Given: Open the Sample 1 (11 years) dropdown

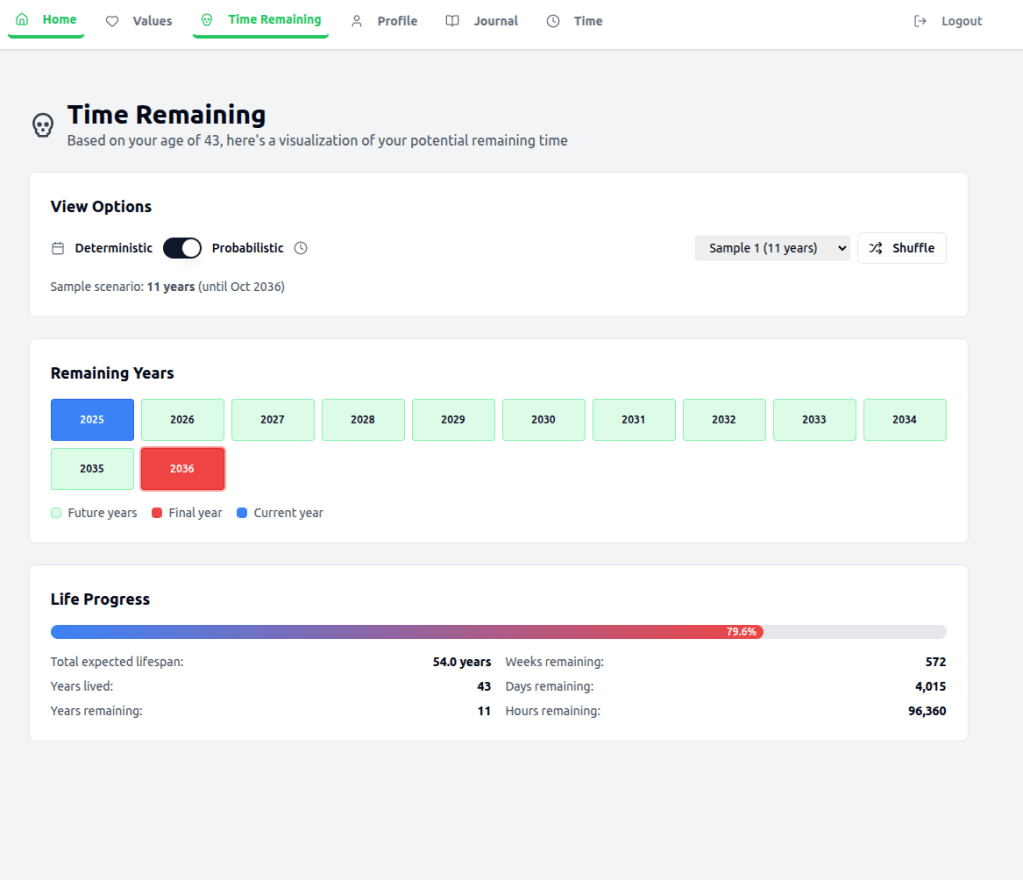Looking at the screenshot, I should pyautogui.click(x=772, y=248).
